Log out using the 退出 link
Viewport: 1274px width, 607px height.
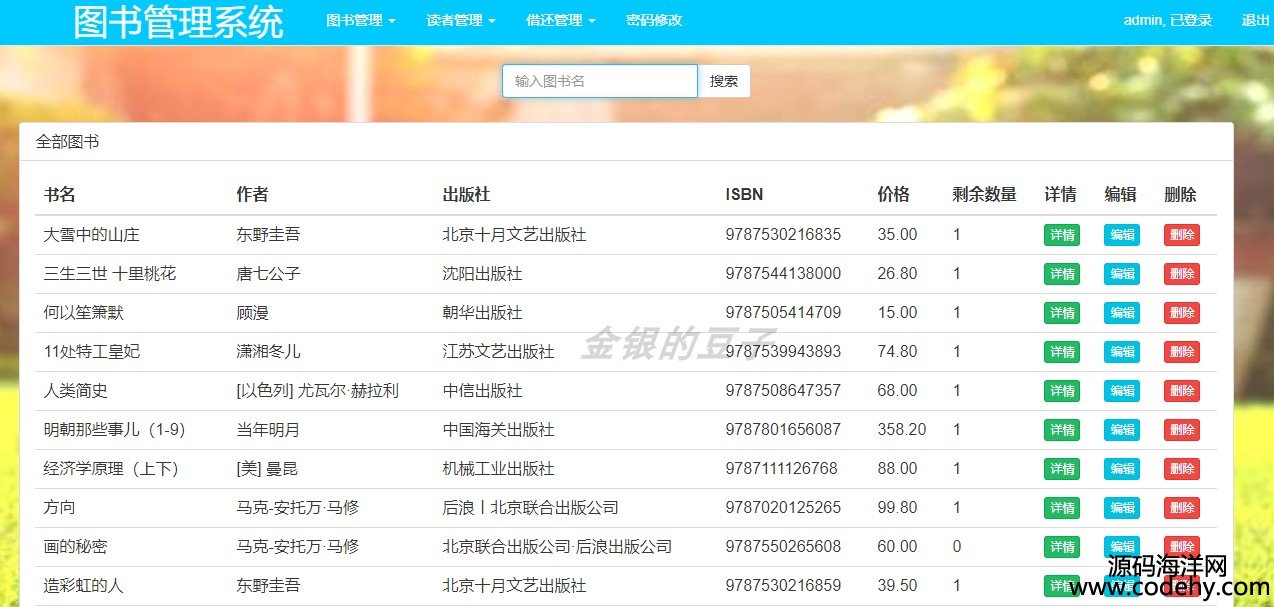click(x=1256, y=20)
